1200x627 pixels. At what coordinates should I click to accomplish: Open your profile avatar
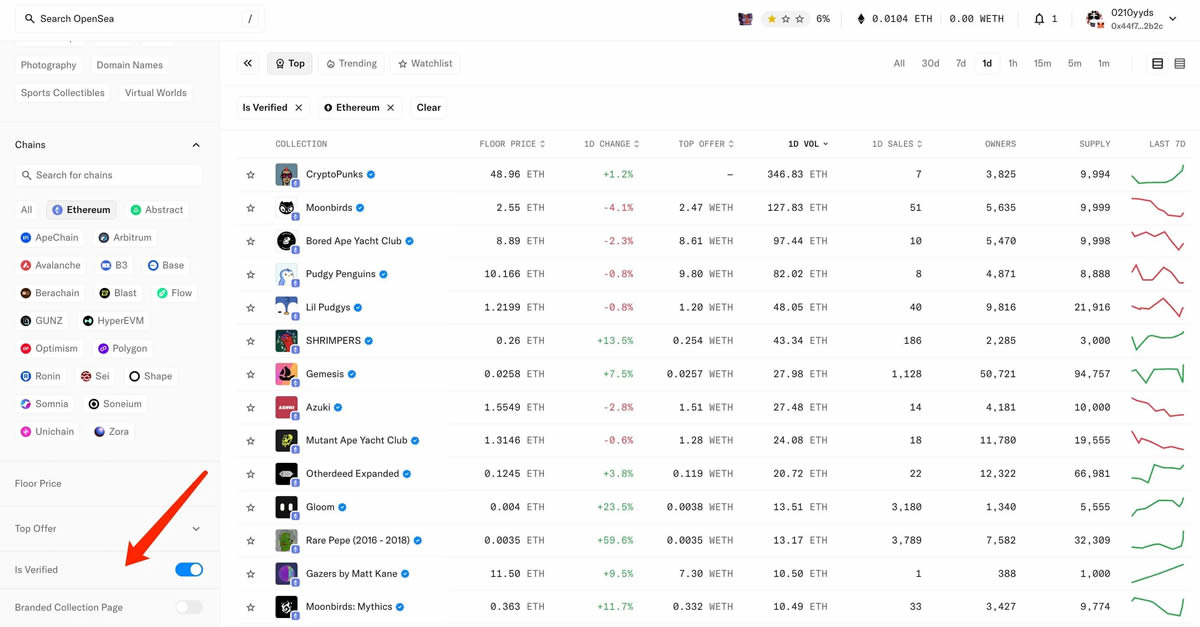coord(1094,18)
